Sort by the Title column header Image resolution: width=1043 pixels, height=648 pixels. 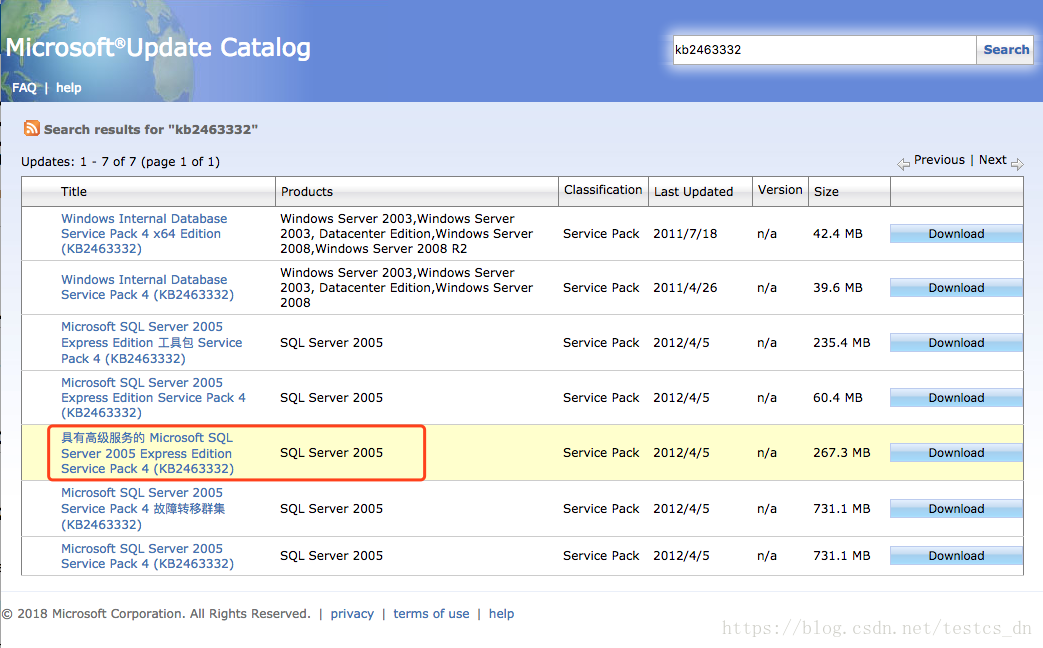74,192
